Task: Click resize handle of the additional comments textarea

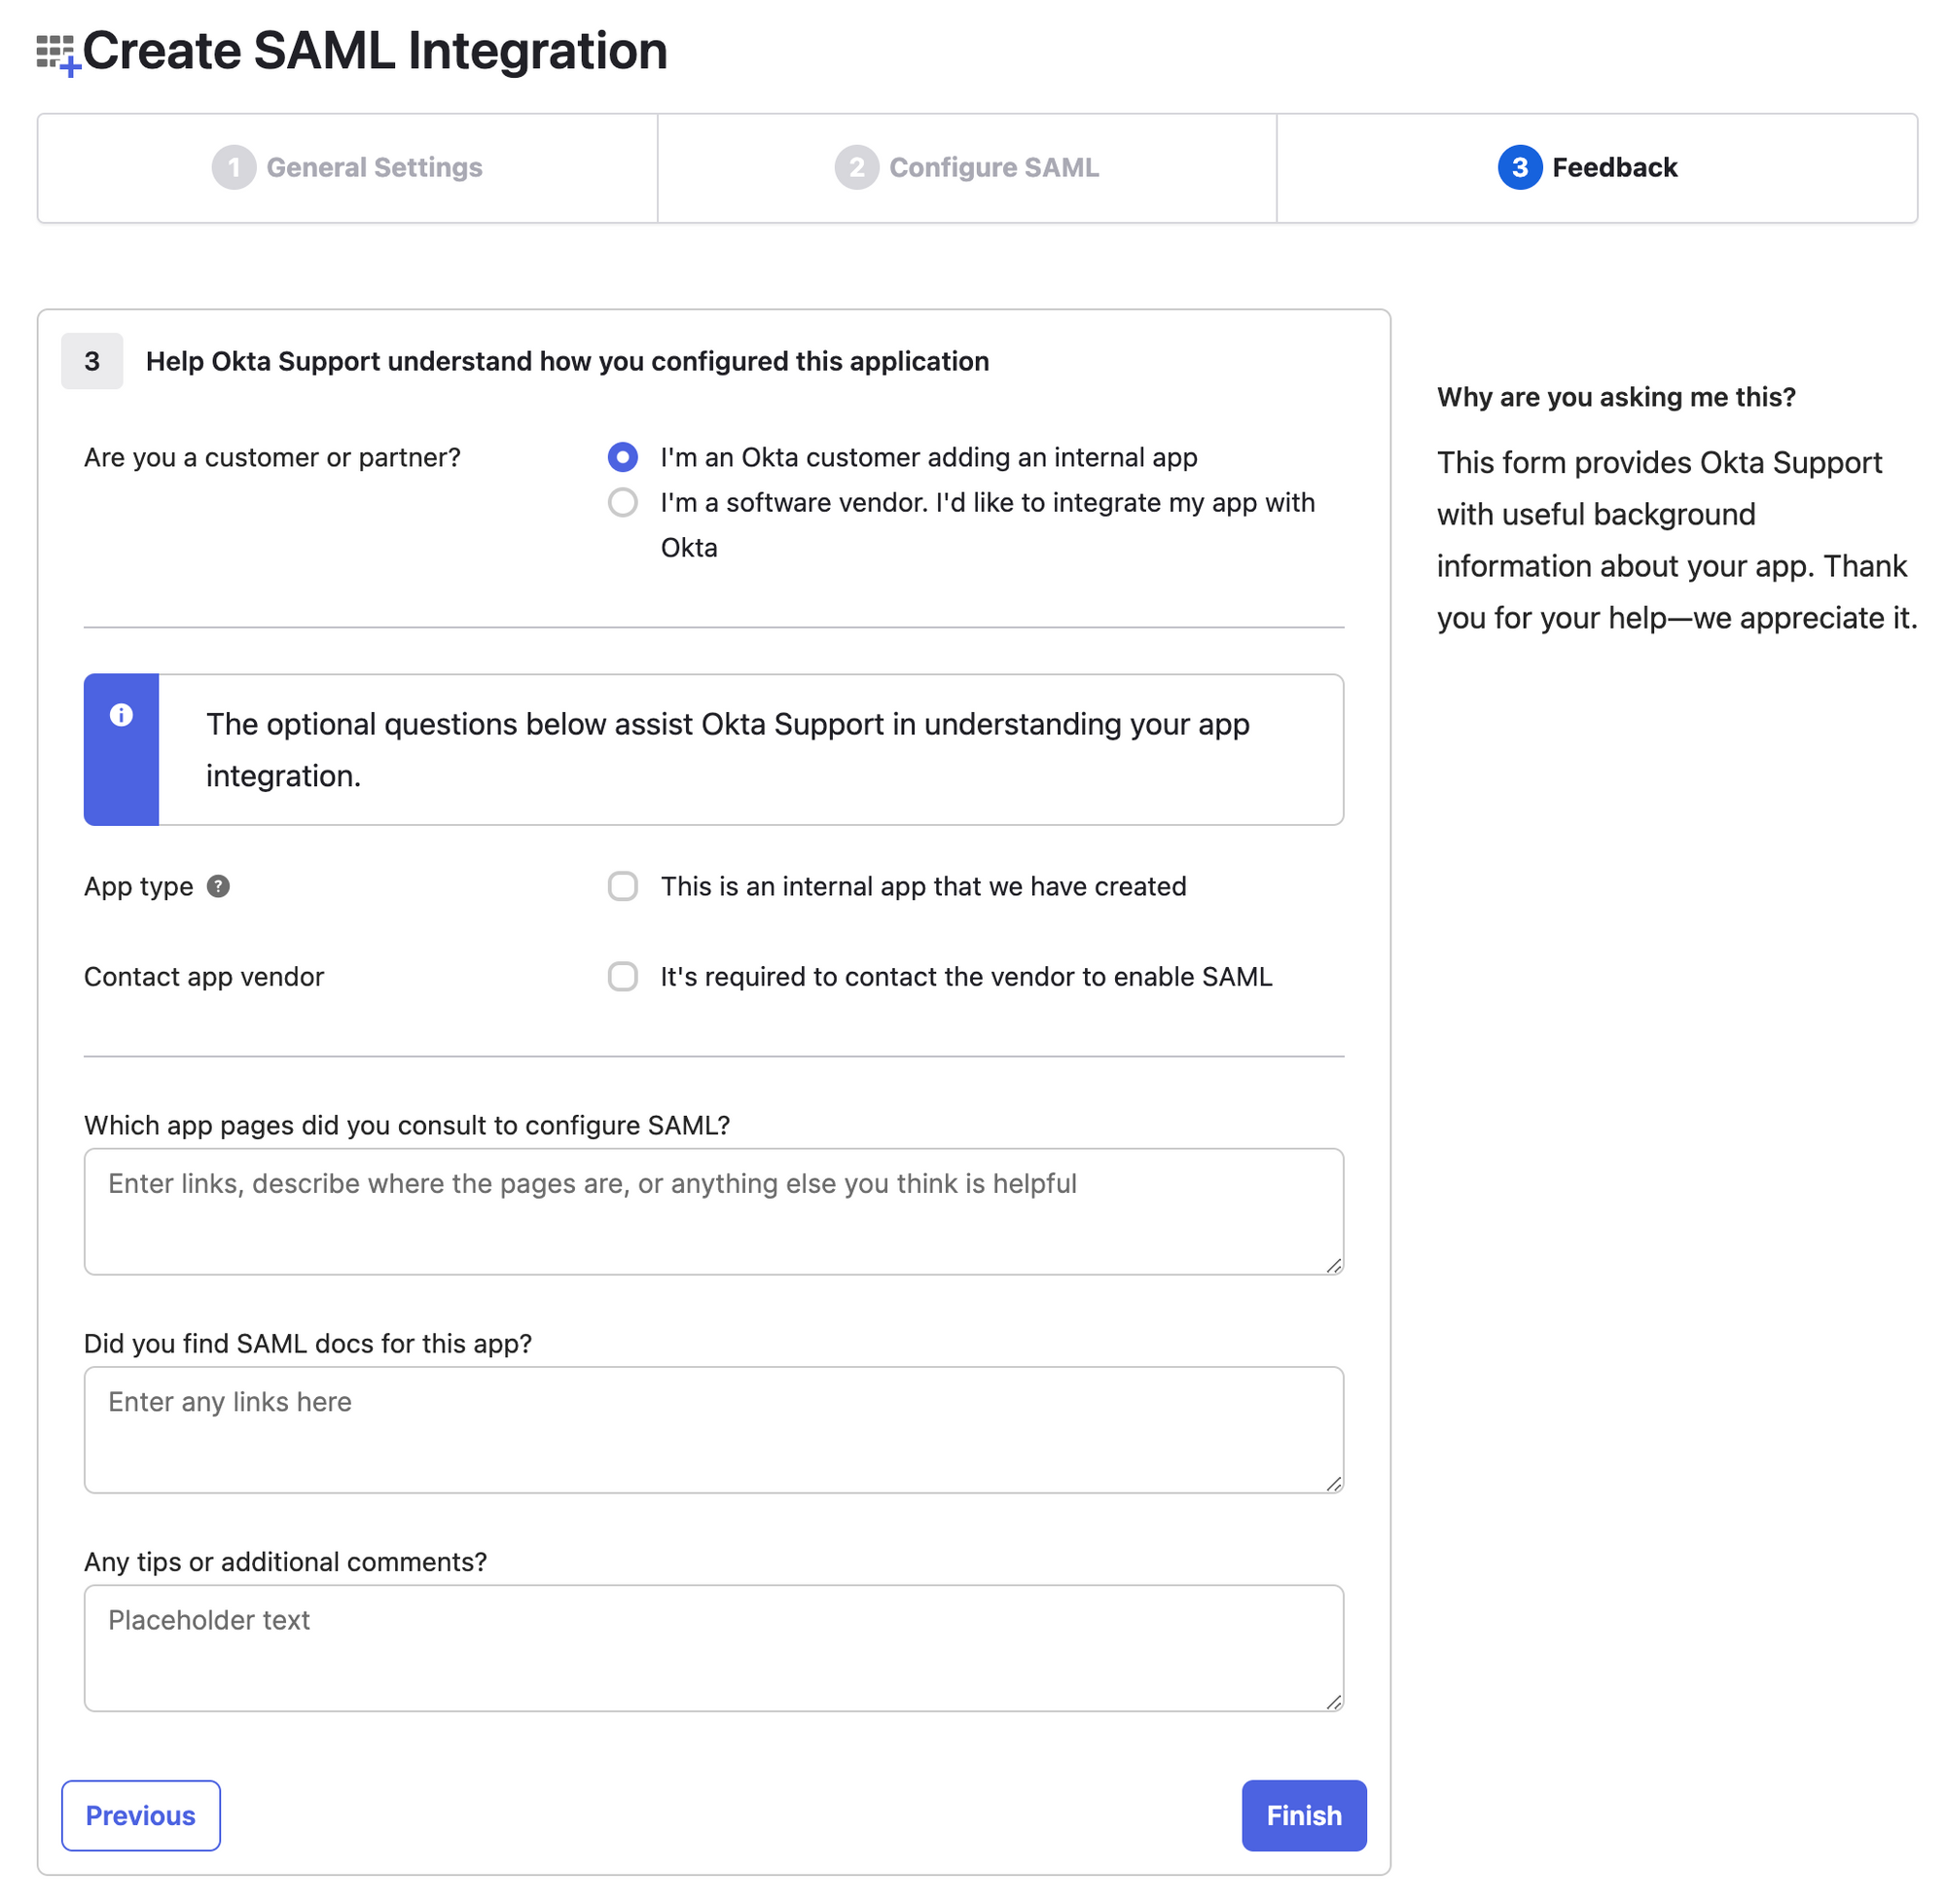Action: pos(1334,1702)
